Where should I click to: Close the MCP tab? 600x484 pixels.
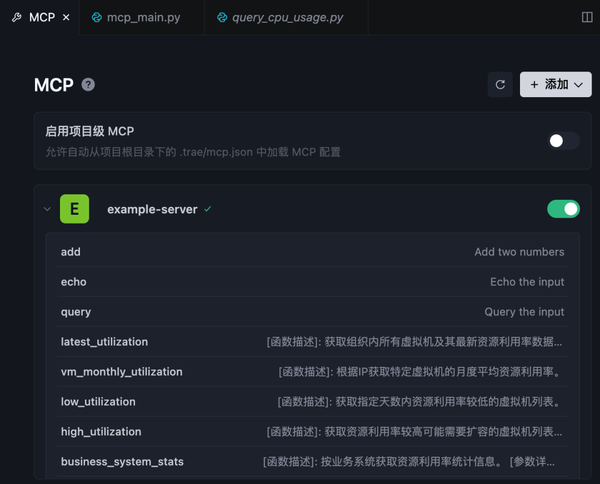click(x=66, y=18)
